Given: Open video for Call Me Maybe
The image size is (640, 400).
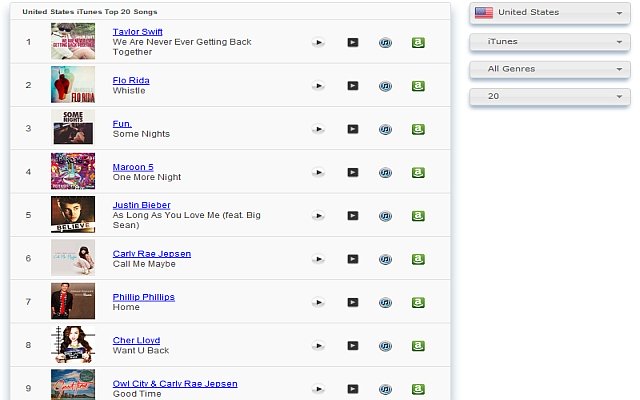Looking at the screenshot, I should (x=353, y=259).
